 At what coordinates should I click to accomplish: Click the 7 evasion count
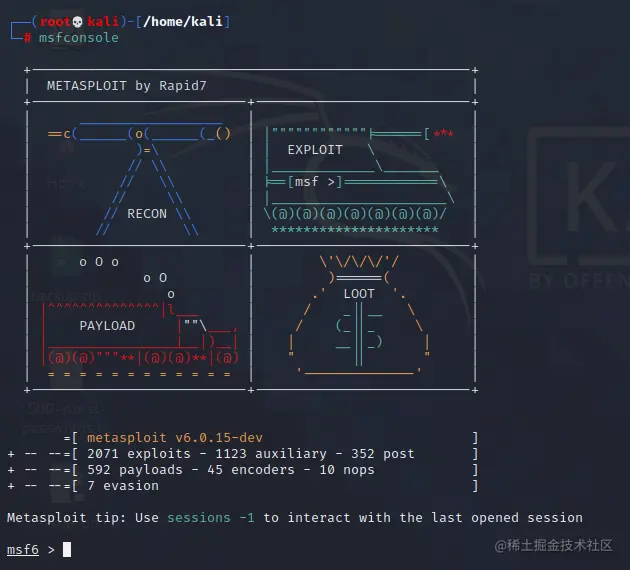tap(123, 486)
